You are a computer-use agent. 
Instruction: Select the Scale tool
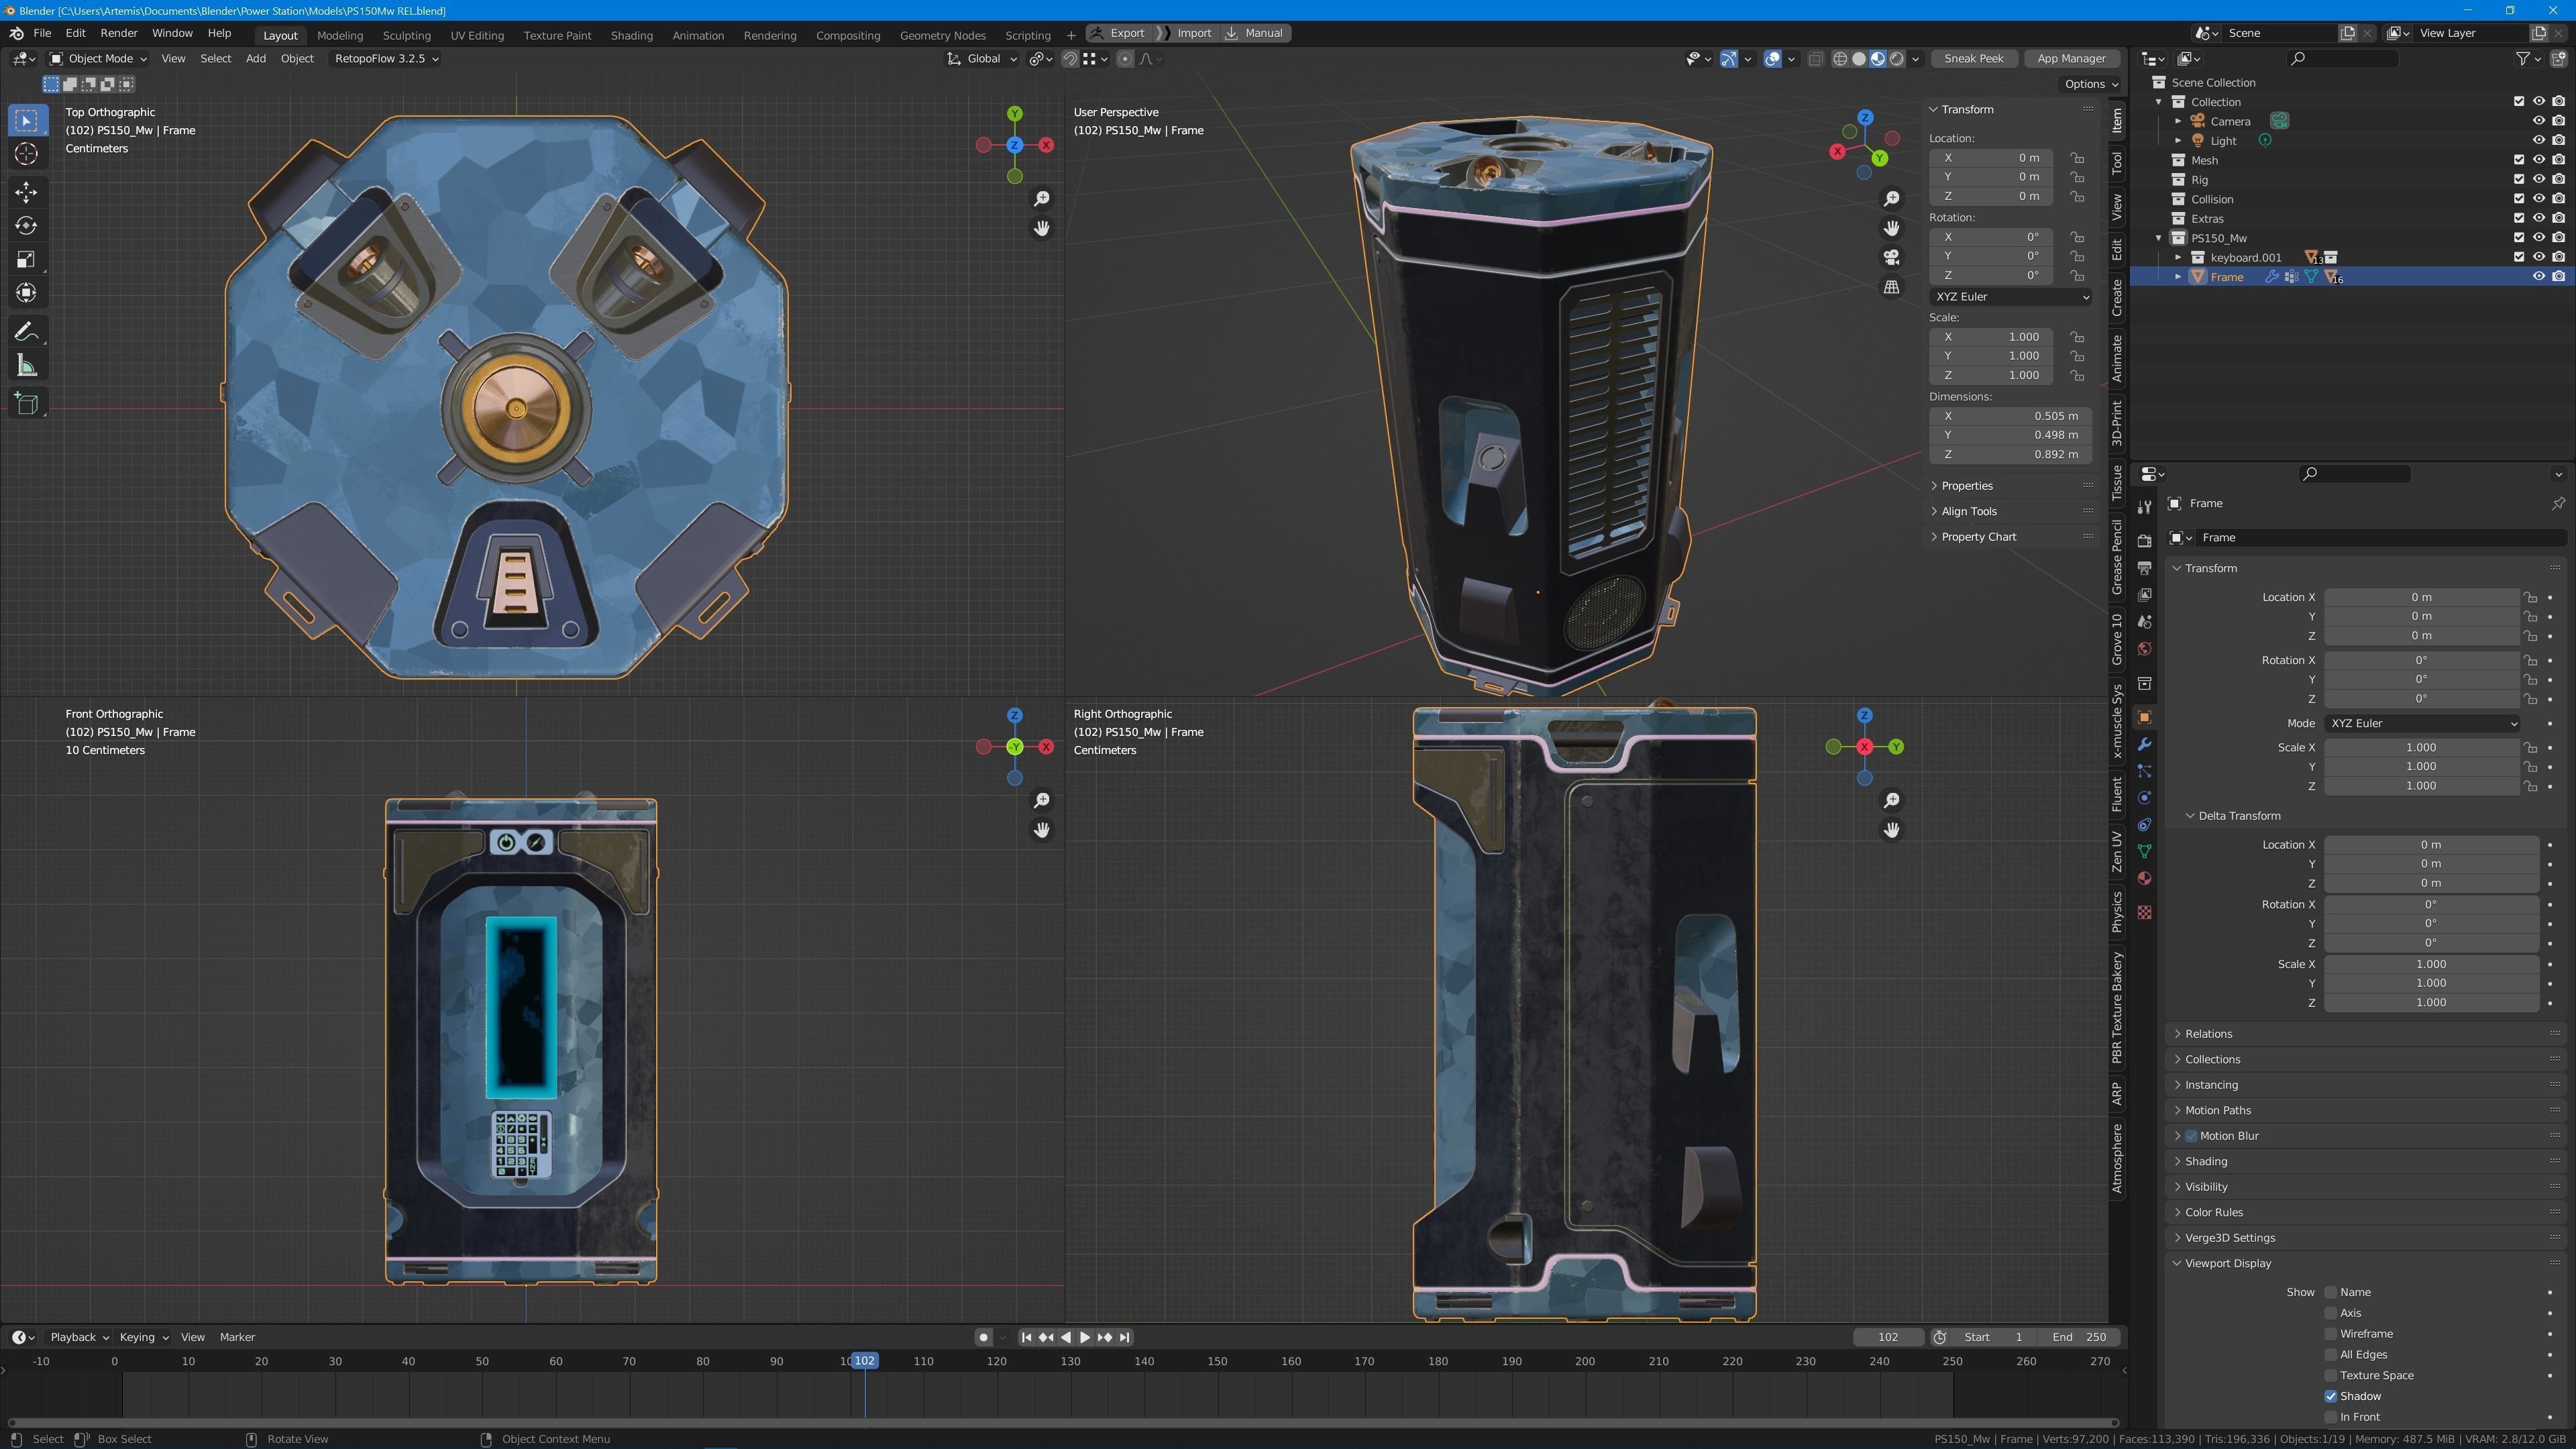click(27, 260)
